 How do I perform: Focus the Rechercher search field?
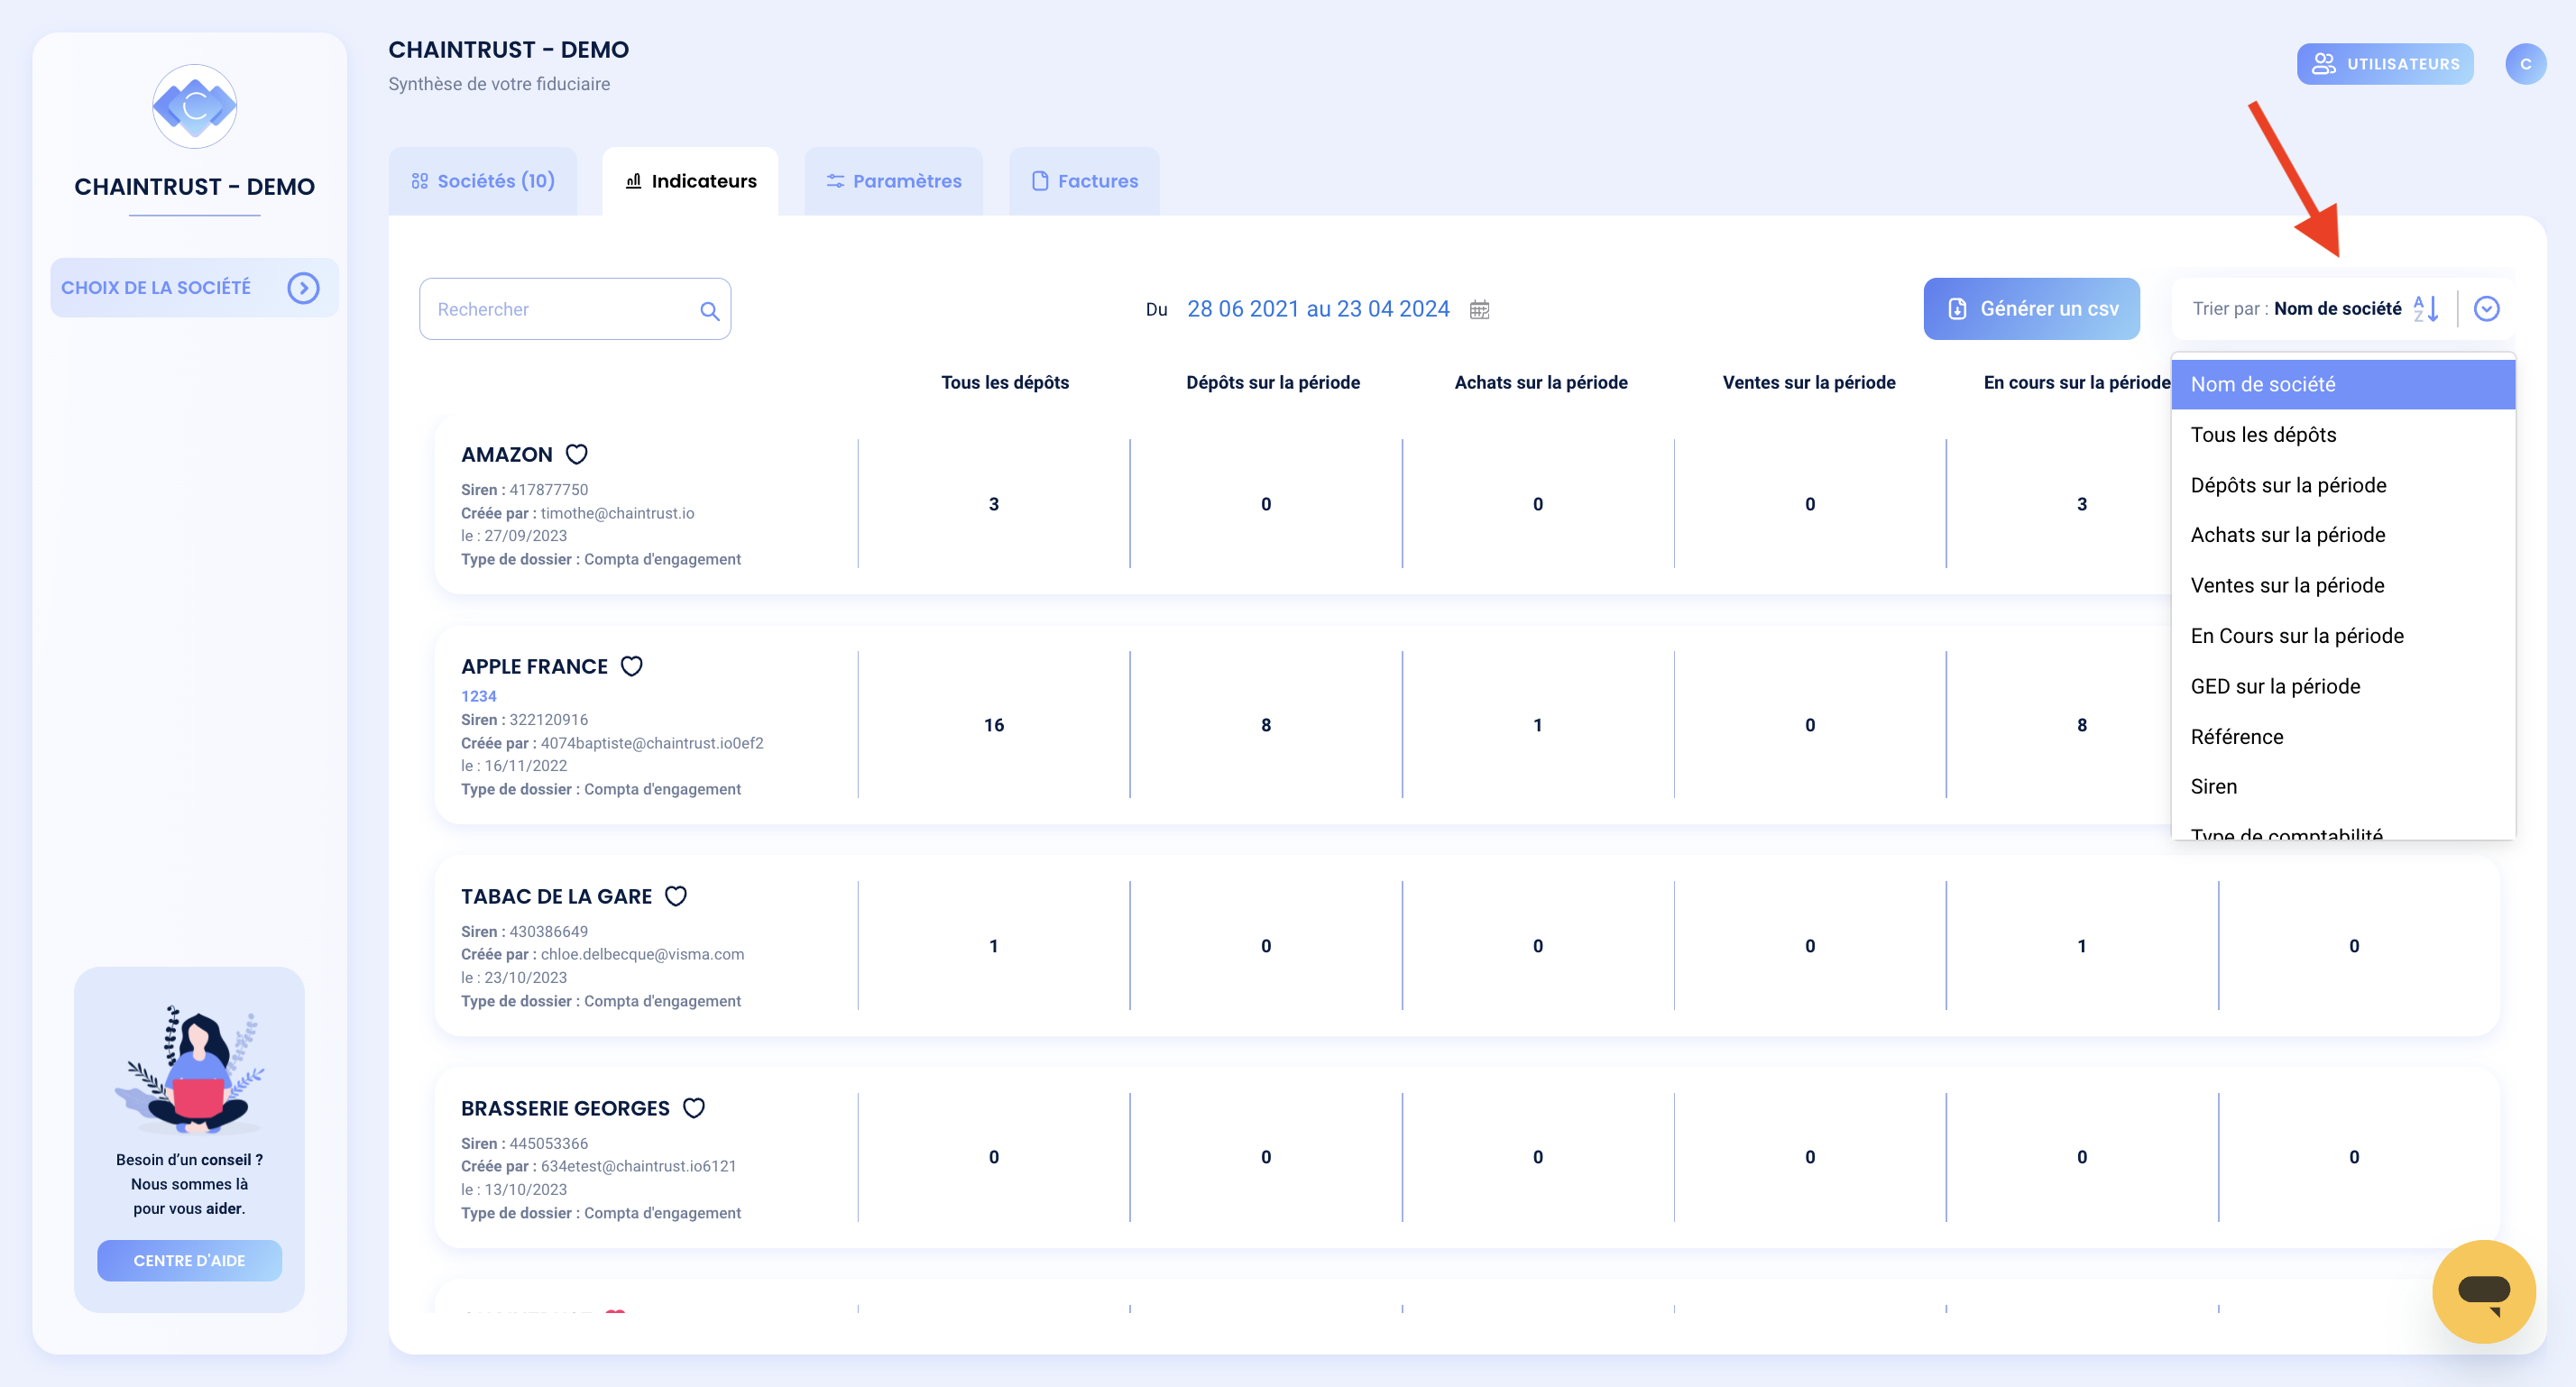575,309
